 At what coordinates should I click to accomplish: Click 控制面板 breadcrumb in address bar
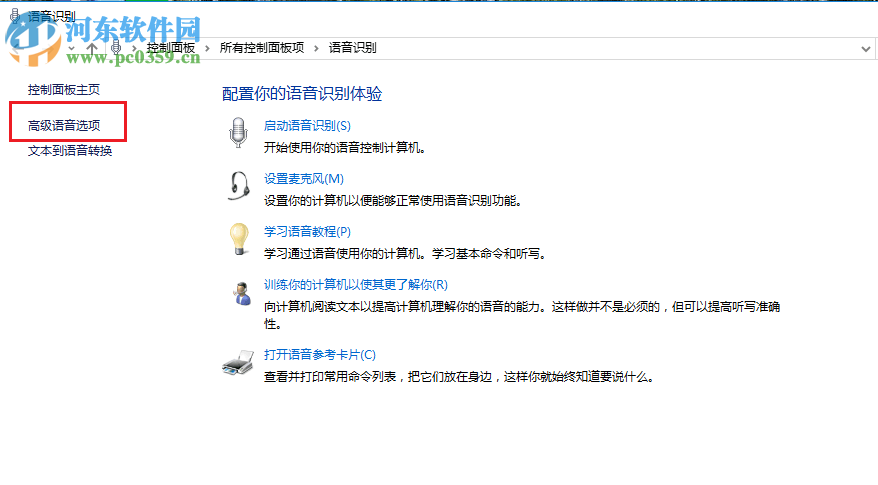pyautogui.click(x=171, y=48)
